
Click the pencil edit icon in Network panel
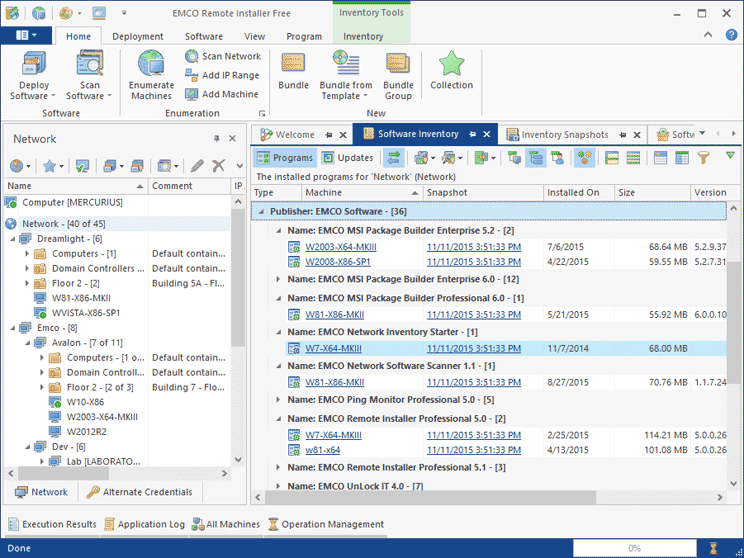coord(197,166)
